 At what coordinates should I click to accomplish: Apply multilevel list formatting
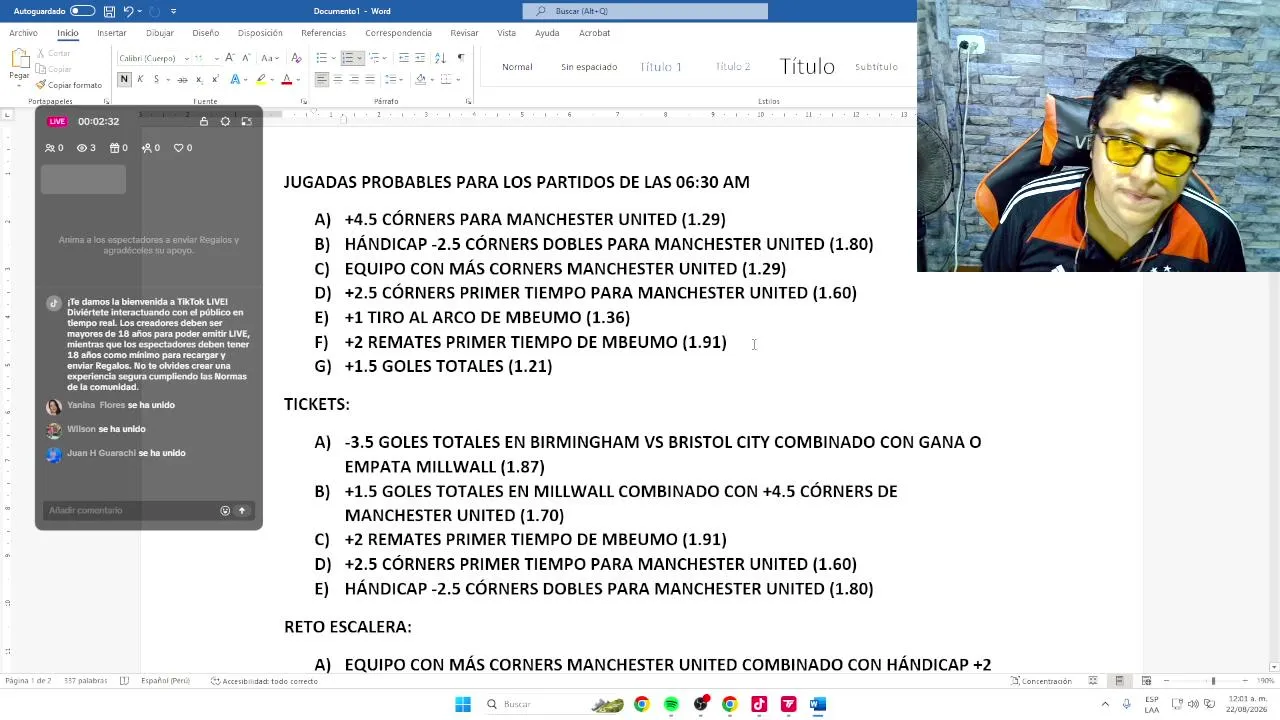point(375,58)
